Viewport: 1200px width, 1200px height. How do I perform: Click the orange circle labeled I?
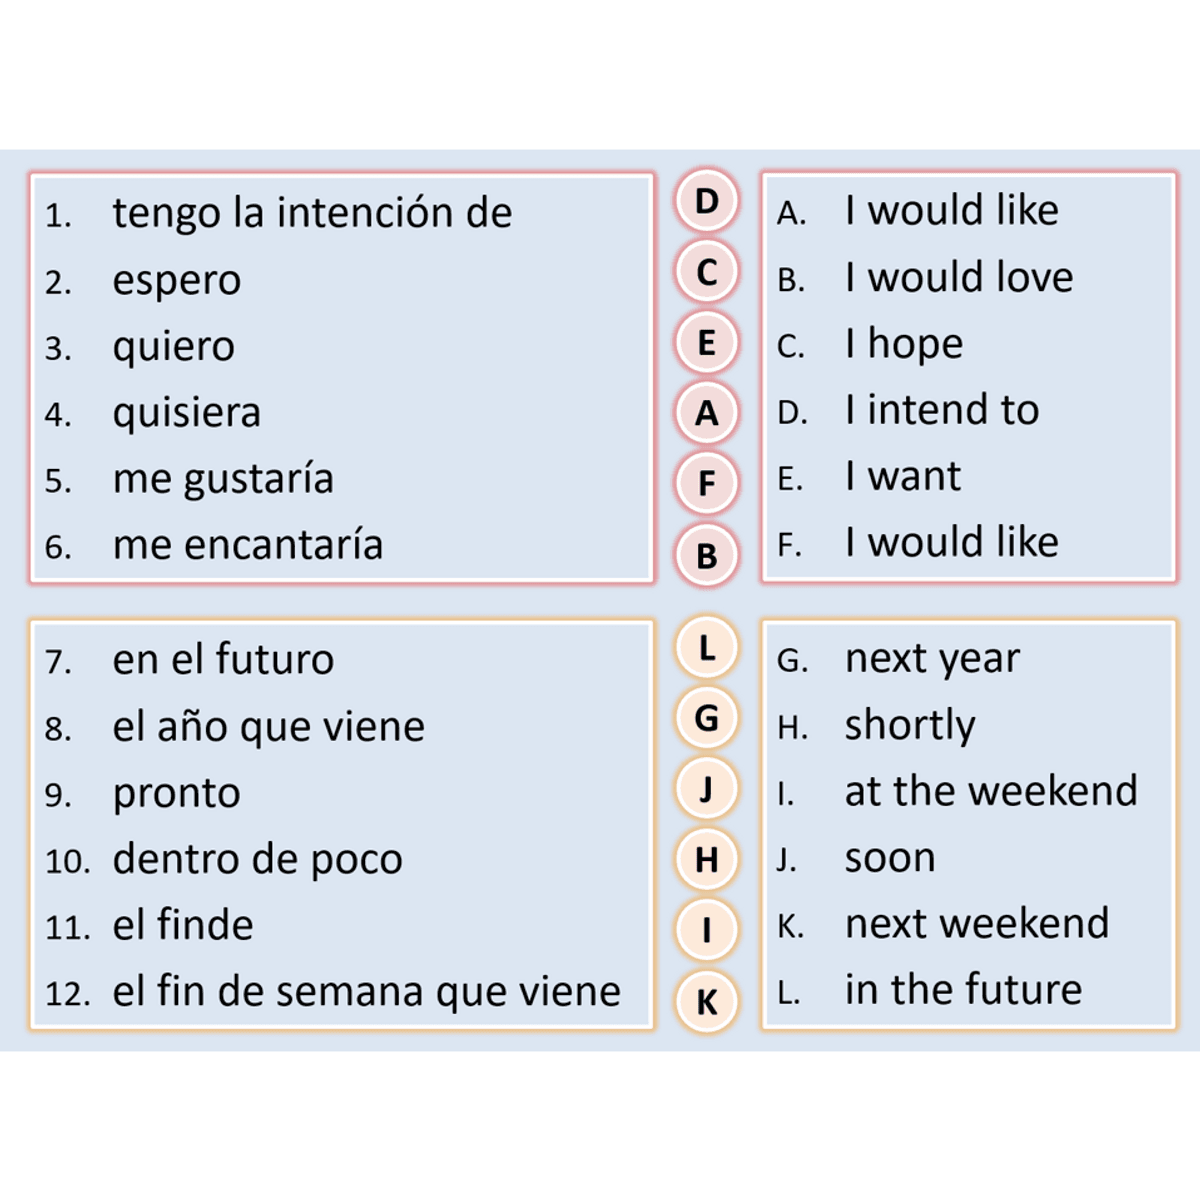706,930
